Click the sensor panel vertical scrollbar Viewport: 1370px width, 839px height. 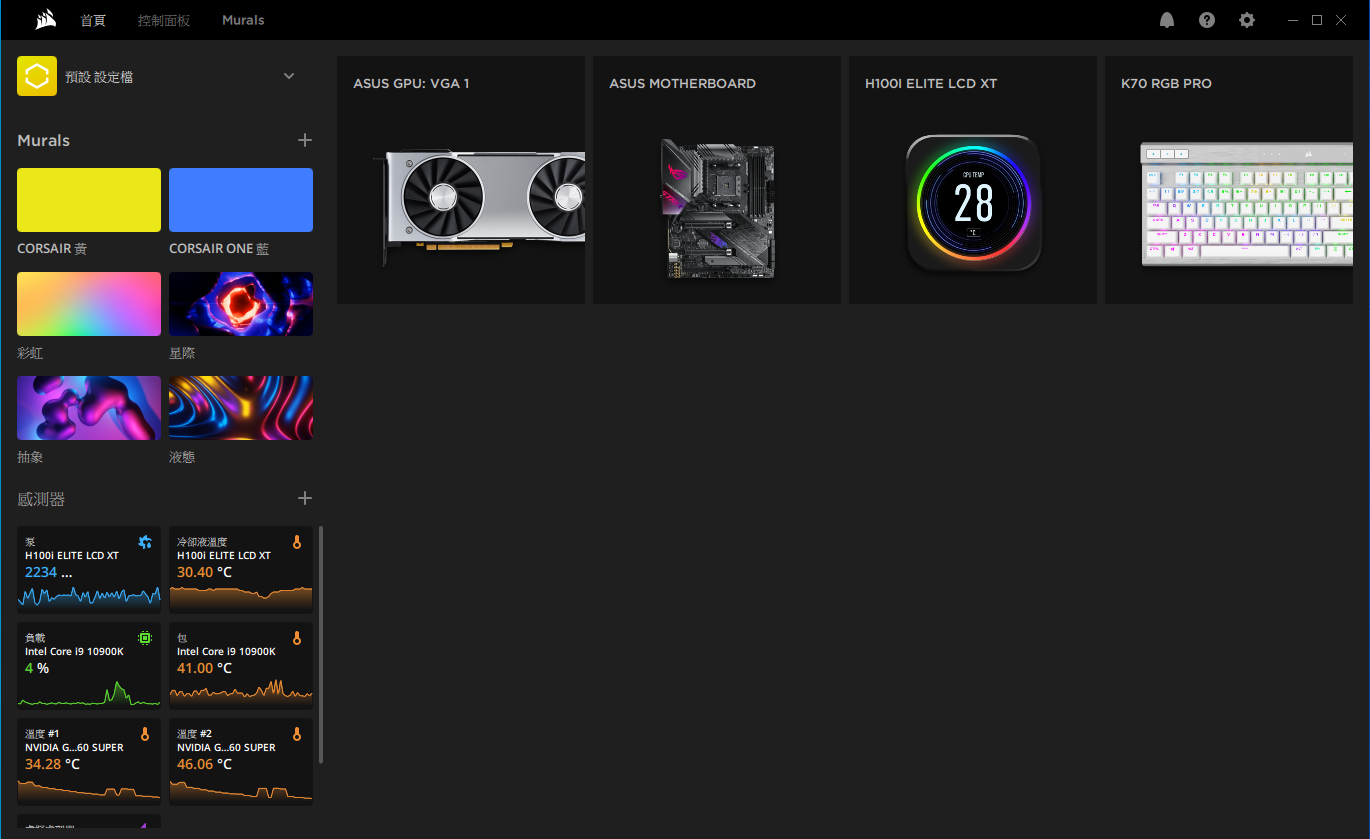point(321,645)
